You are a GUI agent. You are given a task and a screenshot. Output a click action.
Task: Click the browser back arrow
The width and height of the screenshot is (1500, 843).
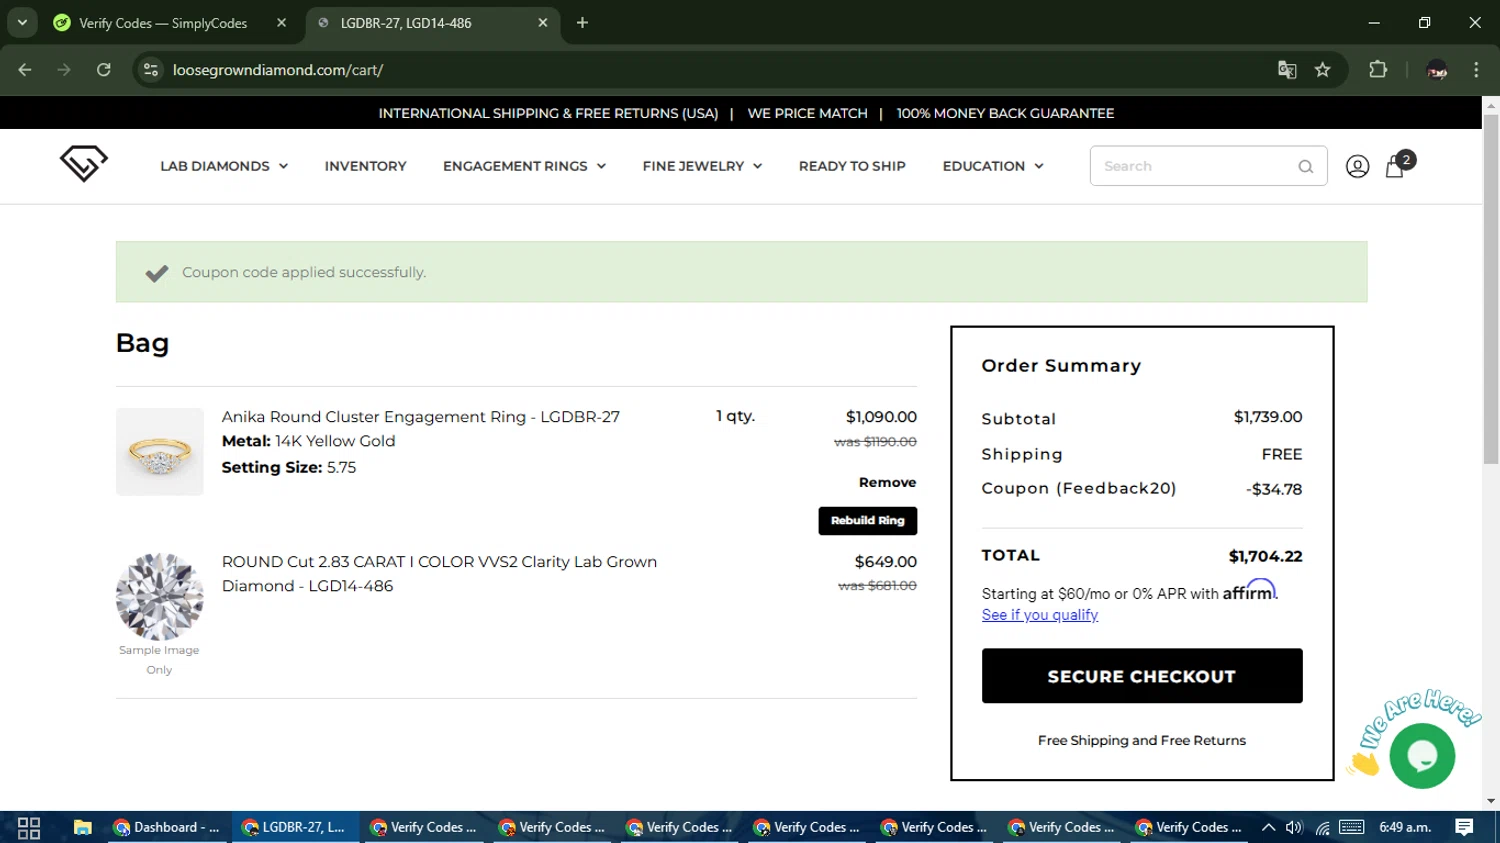[x=25, y=70]
